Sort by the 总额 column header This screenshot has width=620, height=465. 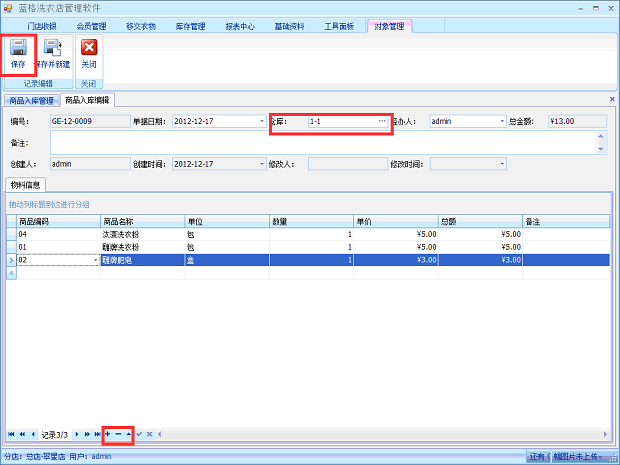pos(480,222)
